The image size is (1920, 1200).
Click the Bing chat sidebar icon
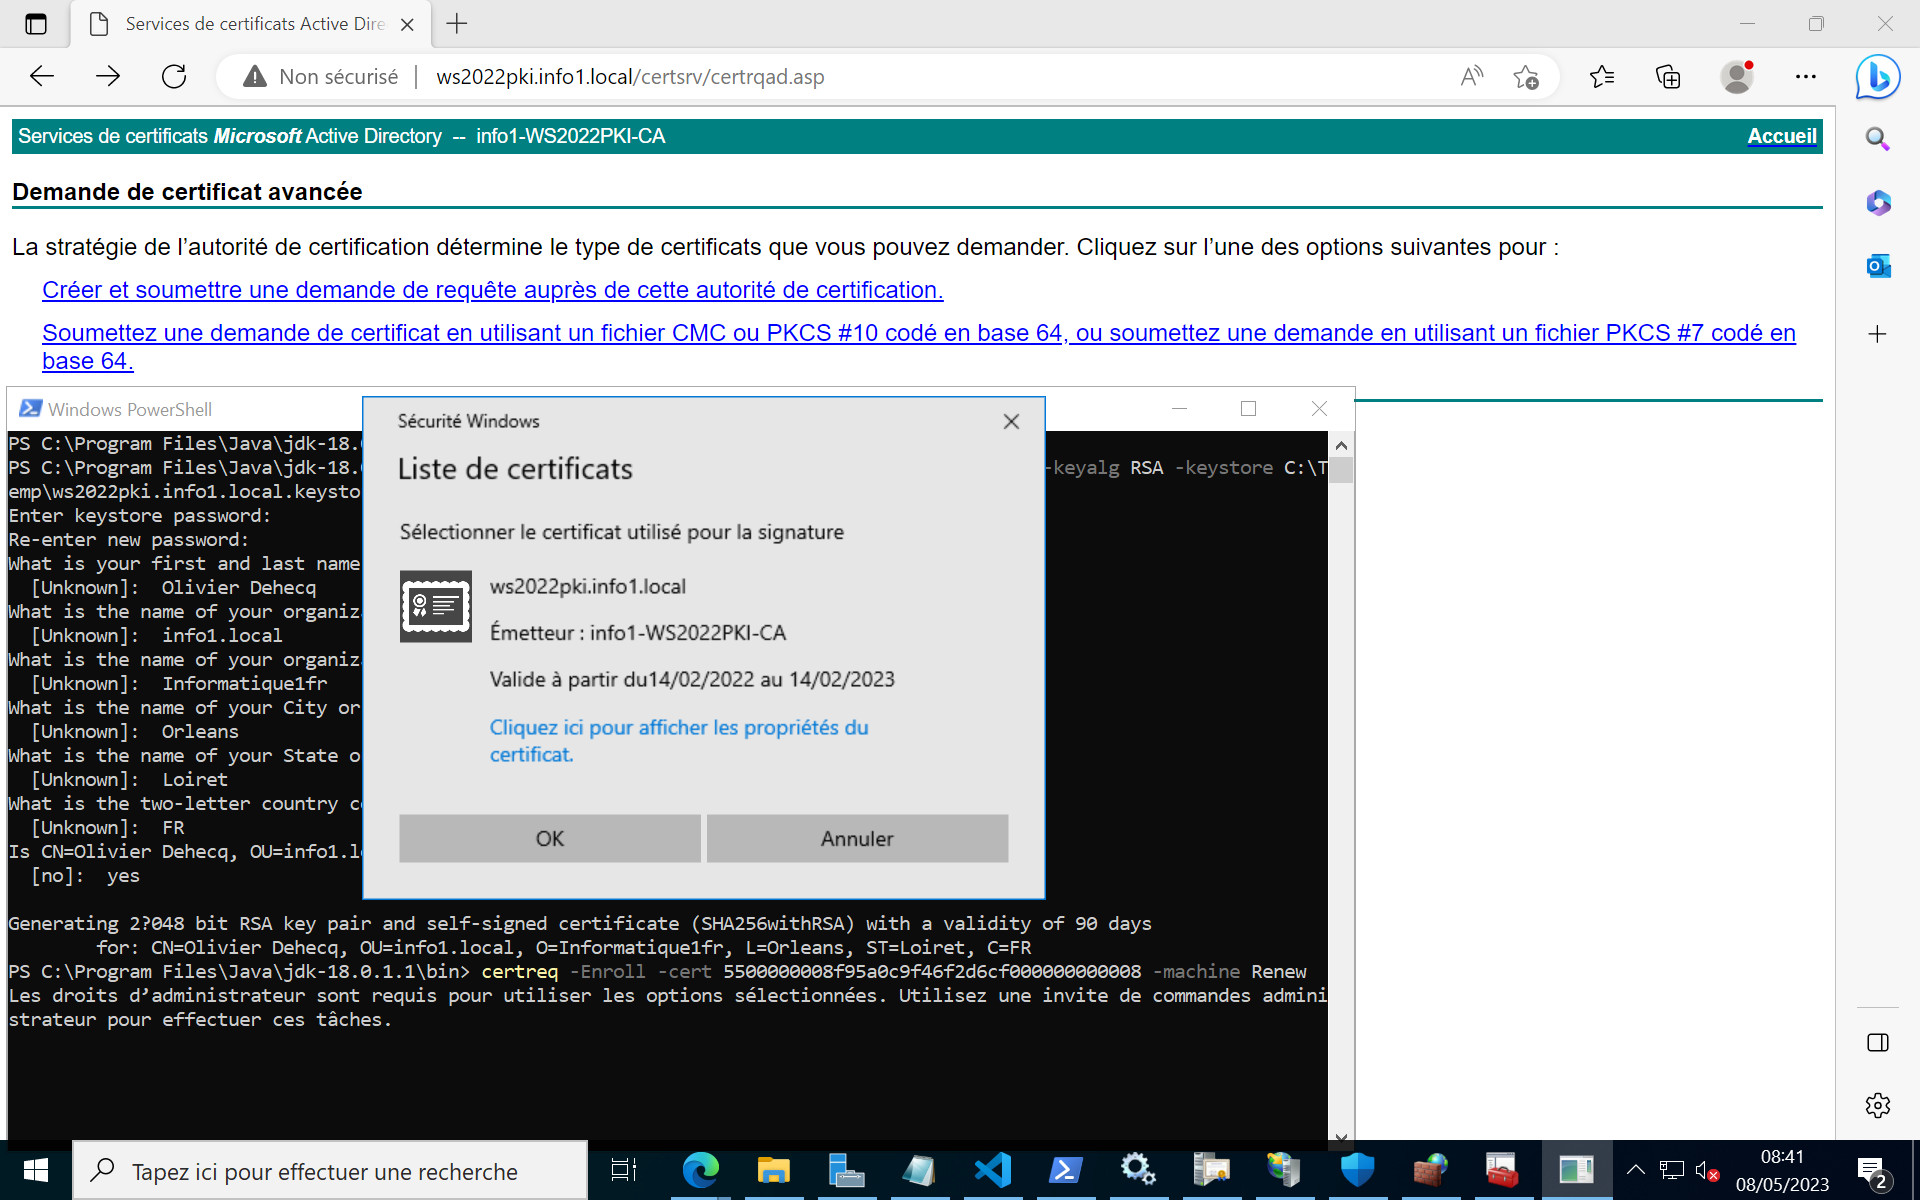1877,77
